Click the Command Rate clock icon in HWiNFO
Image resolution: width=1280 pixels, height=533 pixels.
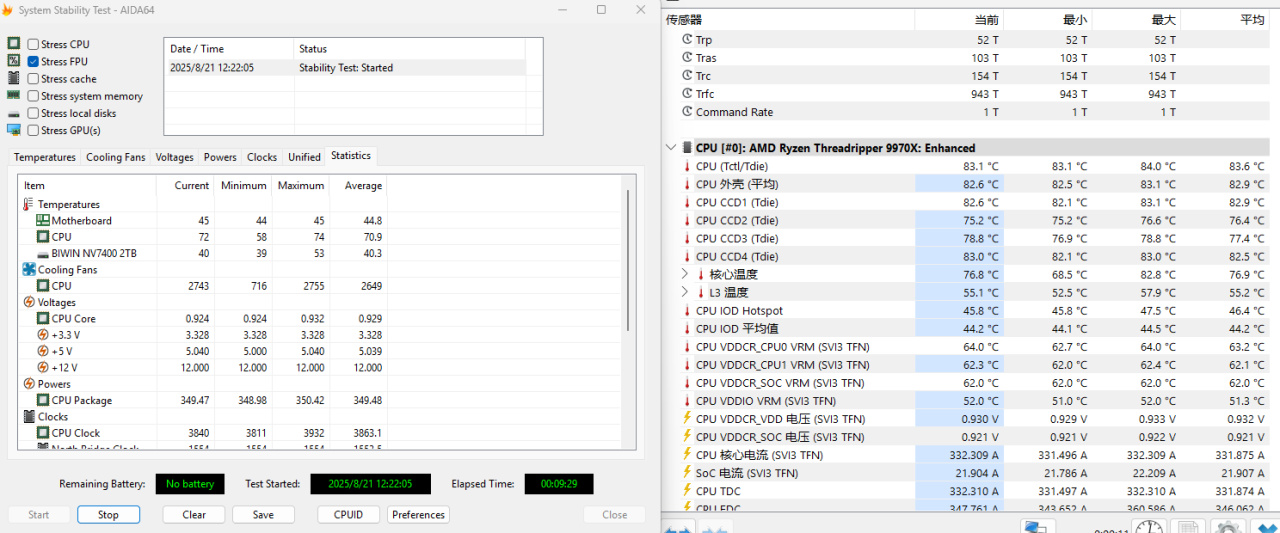[x=687, y=112]
